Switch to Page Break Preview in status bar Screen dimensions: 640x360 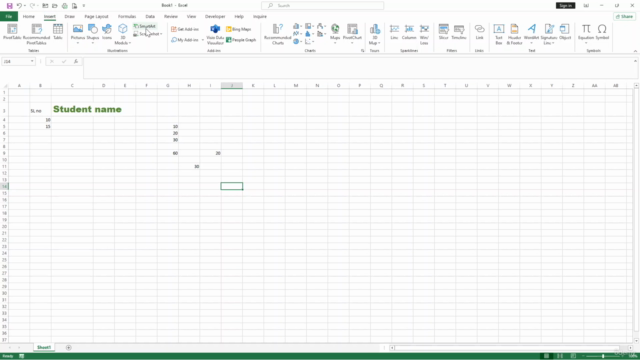(573, 356)
